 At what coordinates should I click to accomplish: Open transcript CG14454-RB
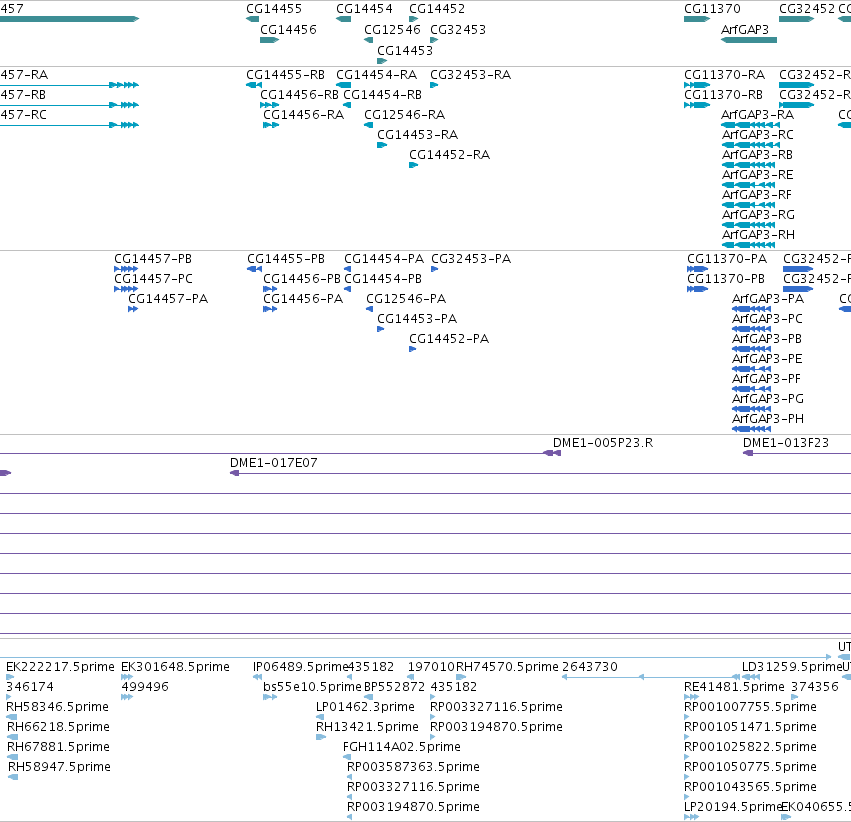point(383,94)
